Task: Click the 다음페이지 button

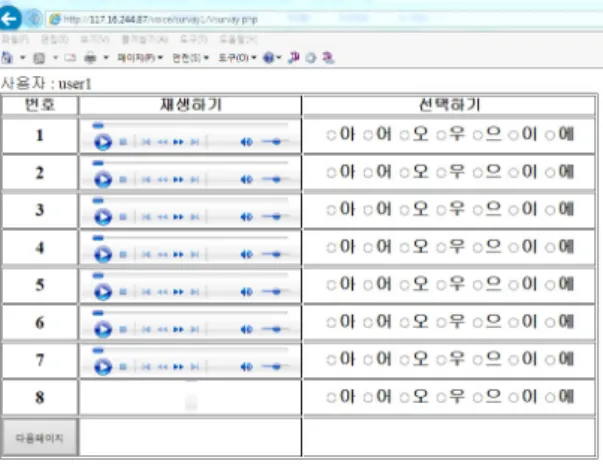Action: (x=40, y=438)
